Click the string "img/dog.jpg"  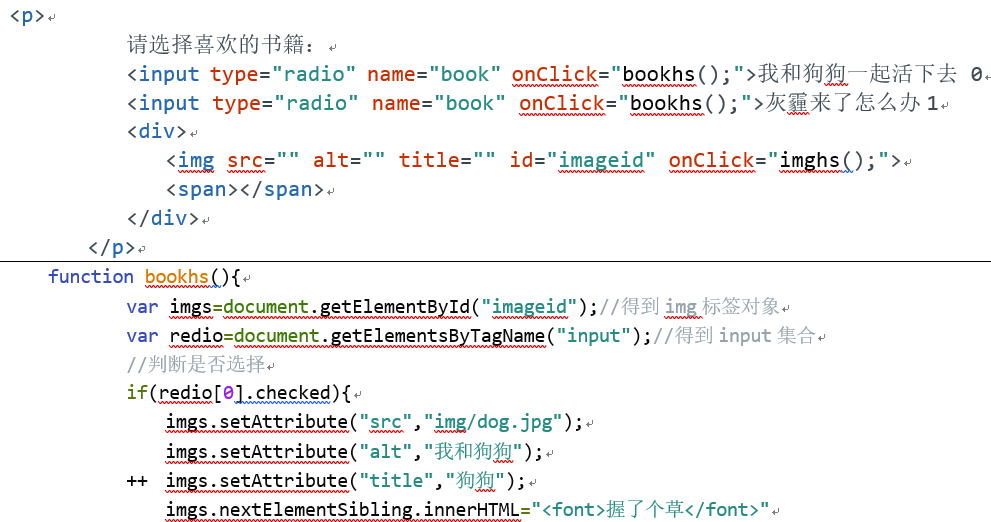[493, 422]
